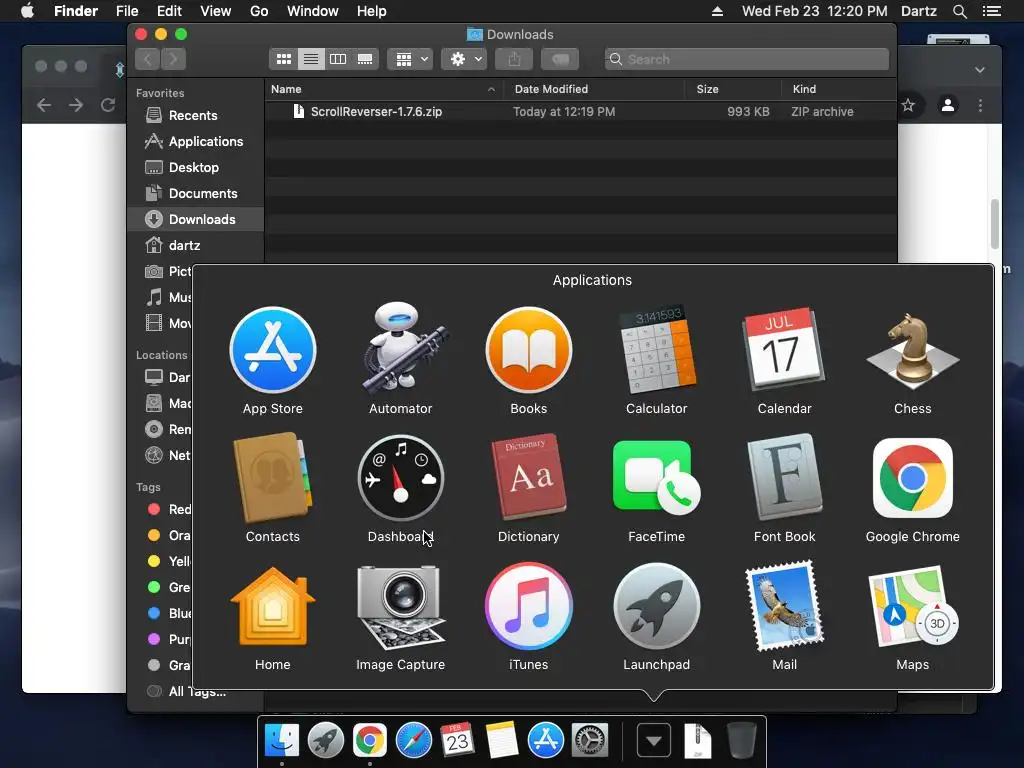
Task: Launch iTunes from the grid
Action: click(x=528, y=606)
